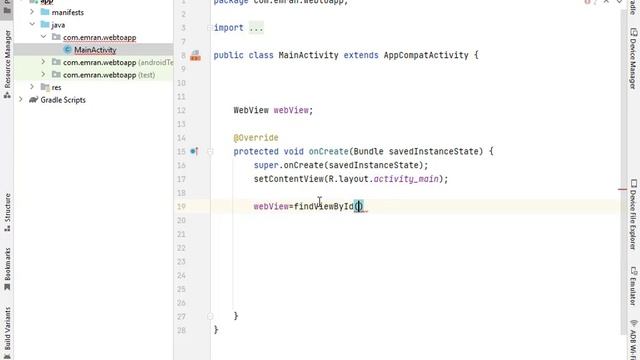Expand the res folder

(x=32, y=87)
